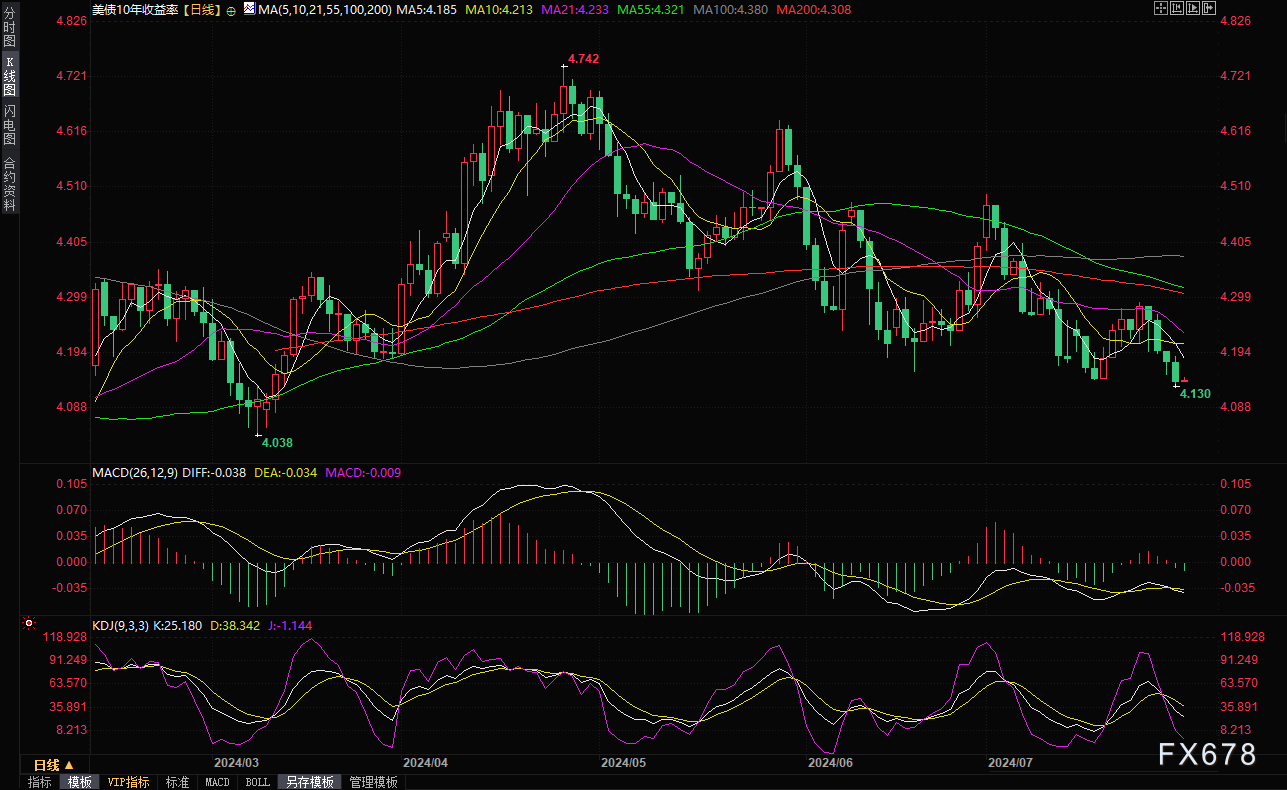Apply the 标准 template

(x=177, y=782)
